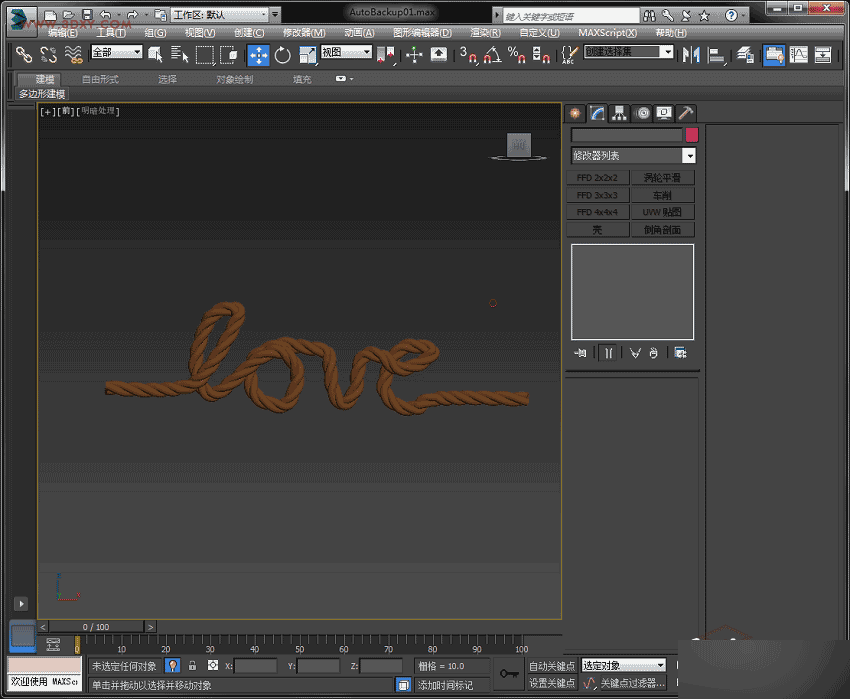Viewport: 850px width, 699px height.
Task: Switch to the Utilities hammer panel
Action: coord(685,113)
